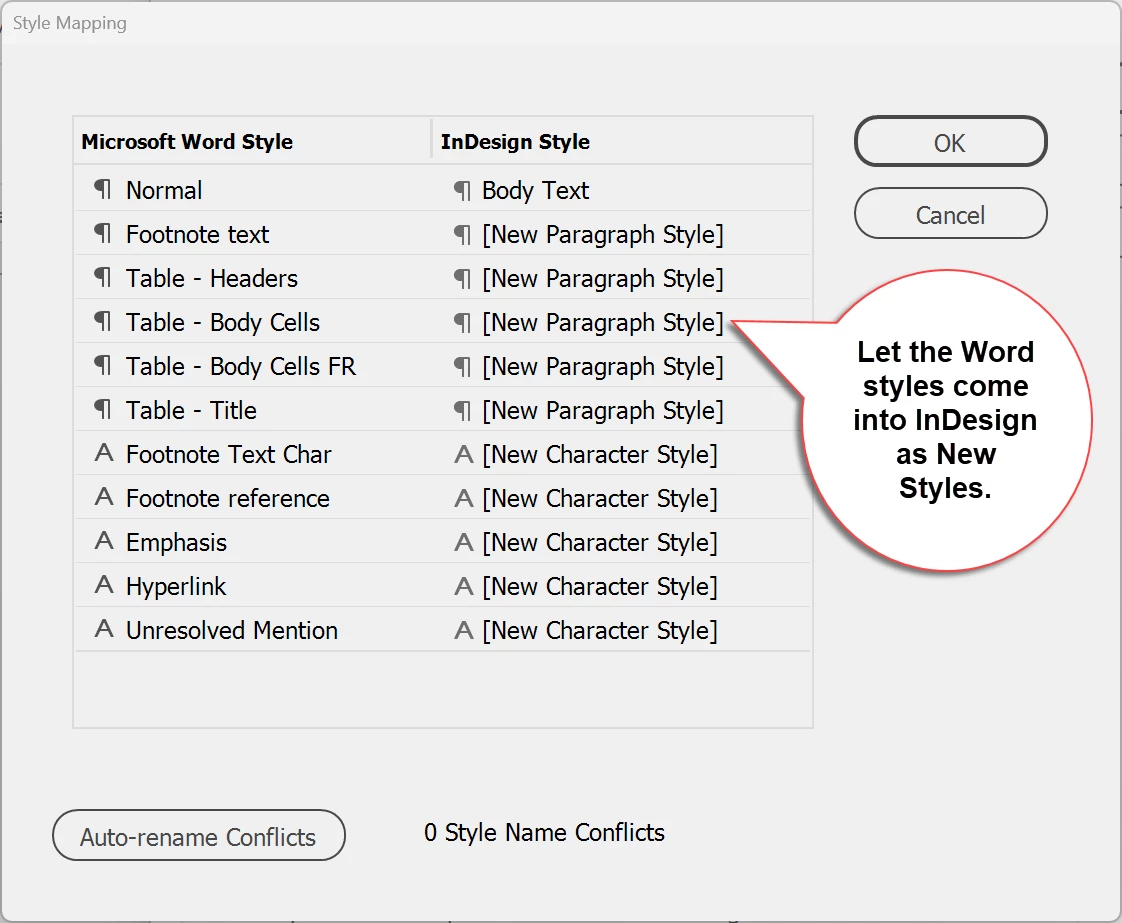Image resolution: width=1122 pixels, height=923 pixels.
Task: Click the 0 Style Name Conflicts label
Action: (x=544, y=832)
